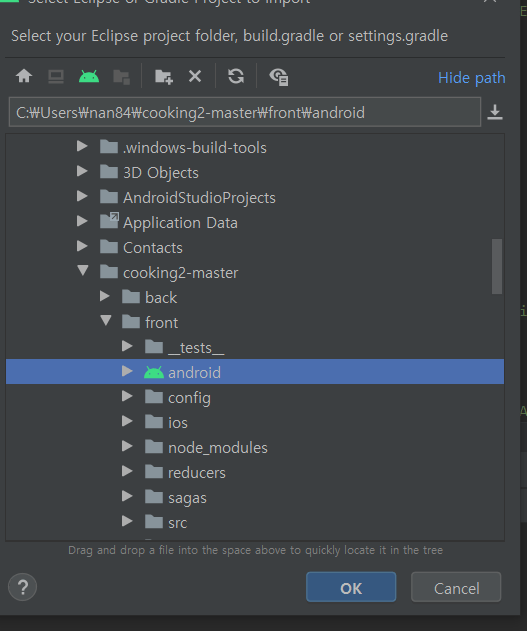Expand the sagas folder arrow
The height and width of the screenshot is (631, 527).
point(127,496)
